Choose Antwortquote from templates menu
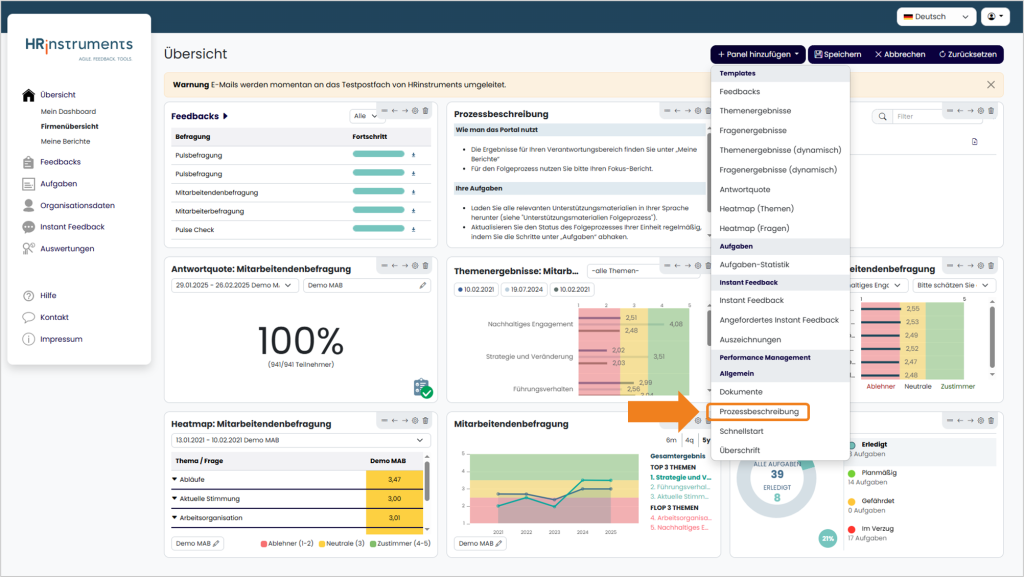Screen dimensions: 1024x577 point(744,189)
